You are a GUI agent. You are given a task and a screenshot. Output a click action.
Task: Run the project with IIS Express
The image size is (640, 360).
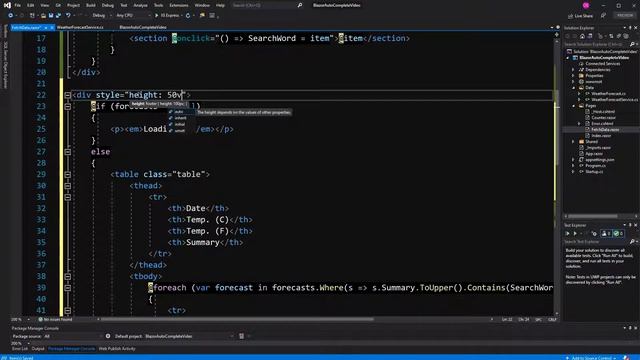click(167, 16)
